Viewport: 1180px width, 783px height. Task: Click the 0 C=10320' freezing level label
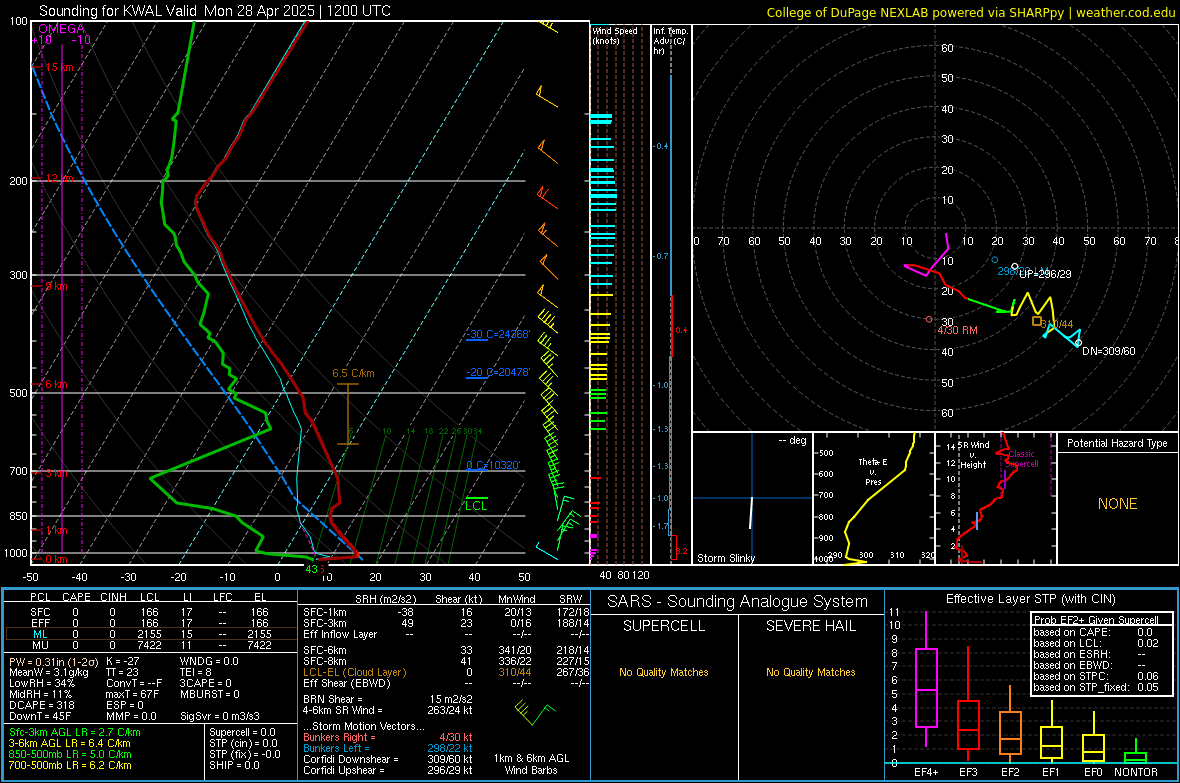tap(493, 465)
